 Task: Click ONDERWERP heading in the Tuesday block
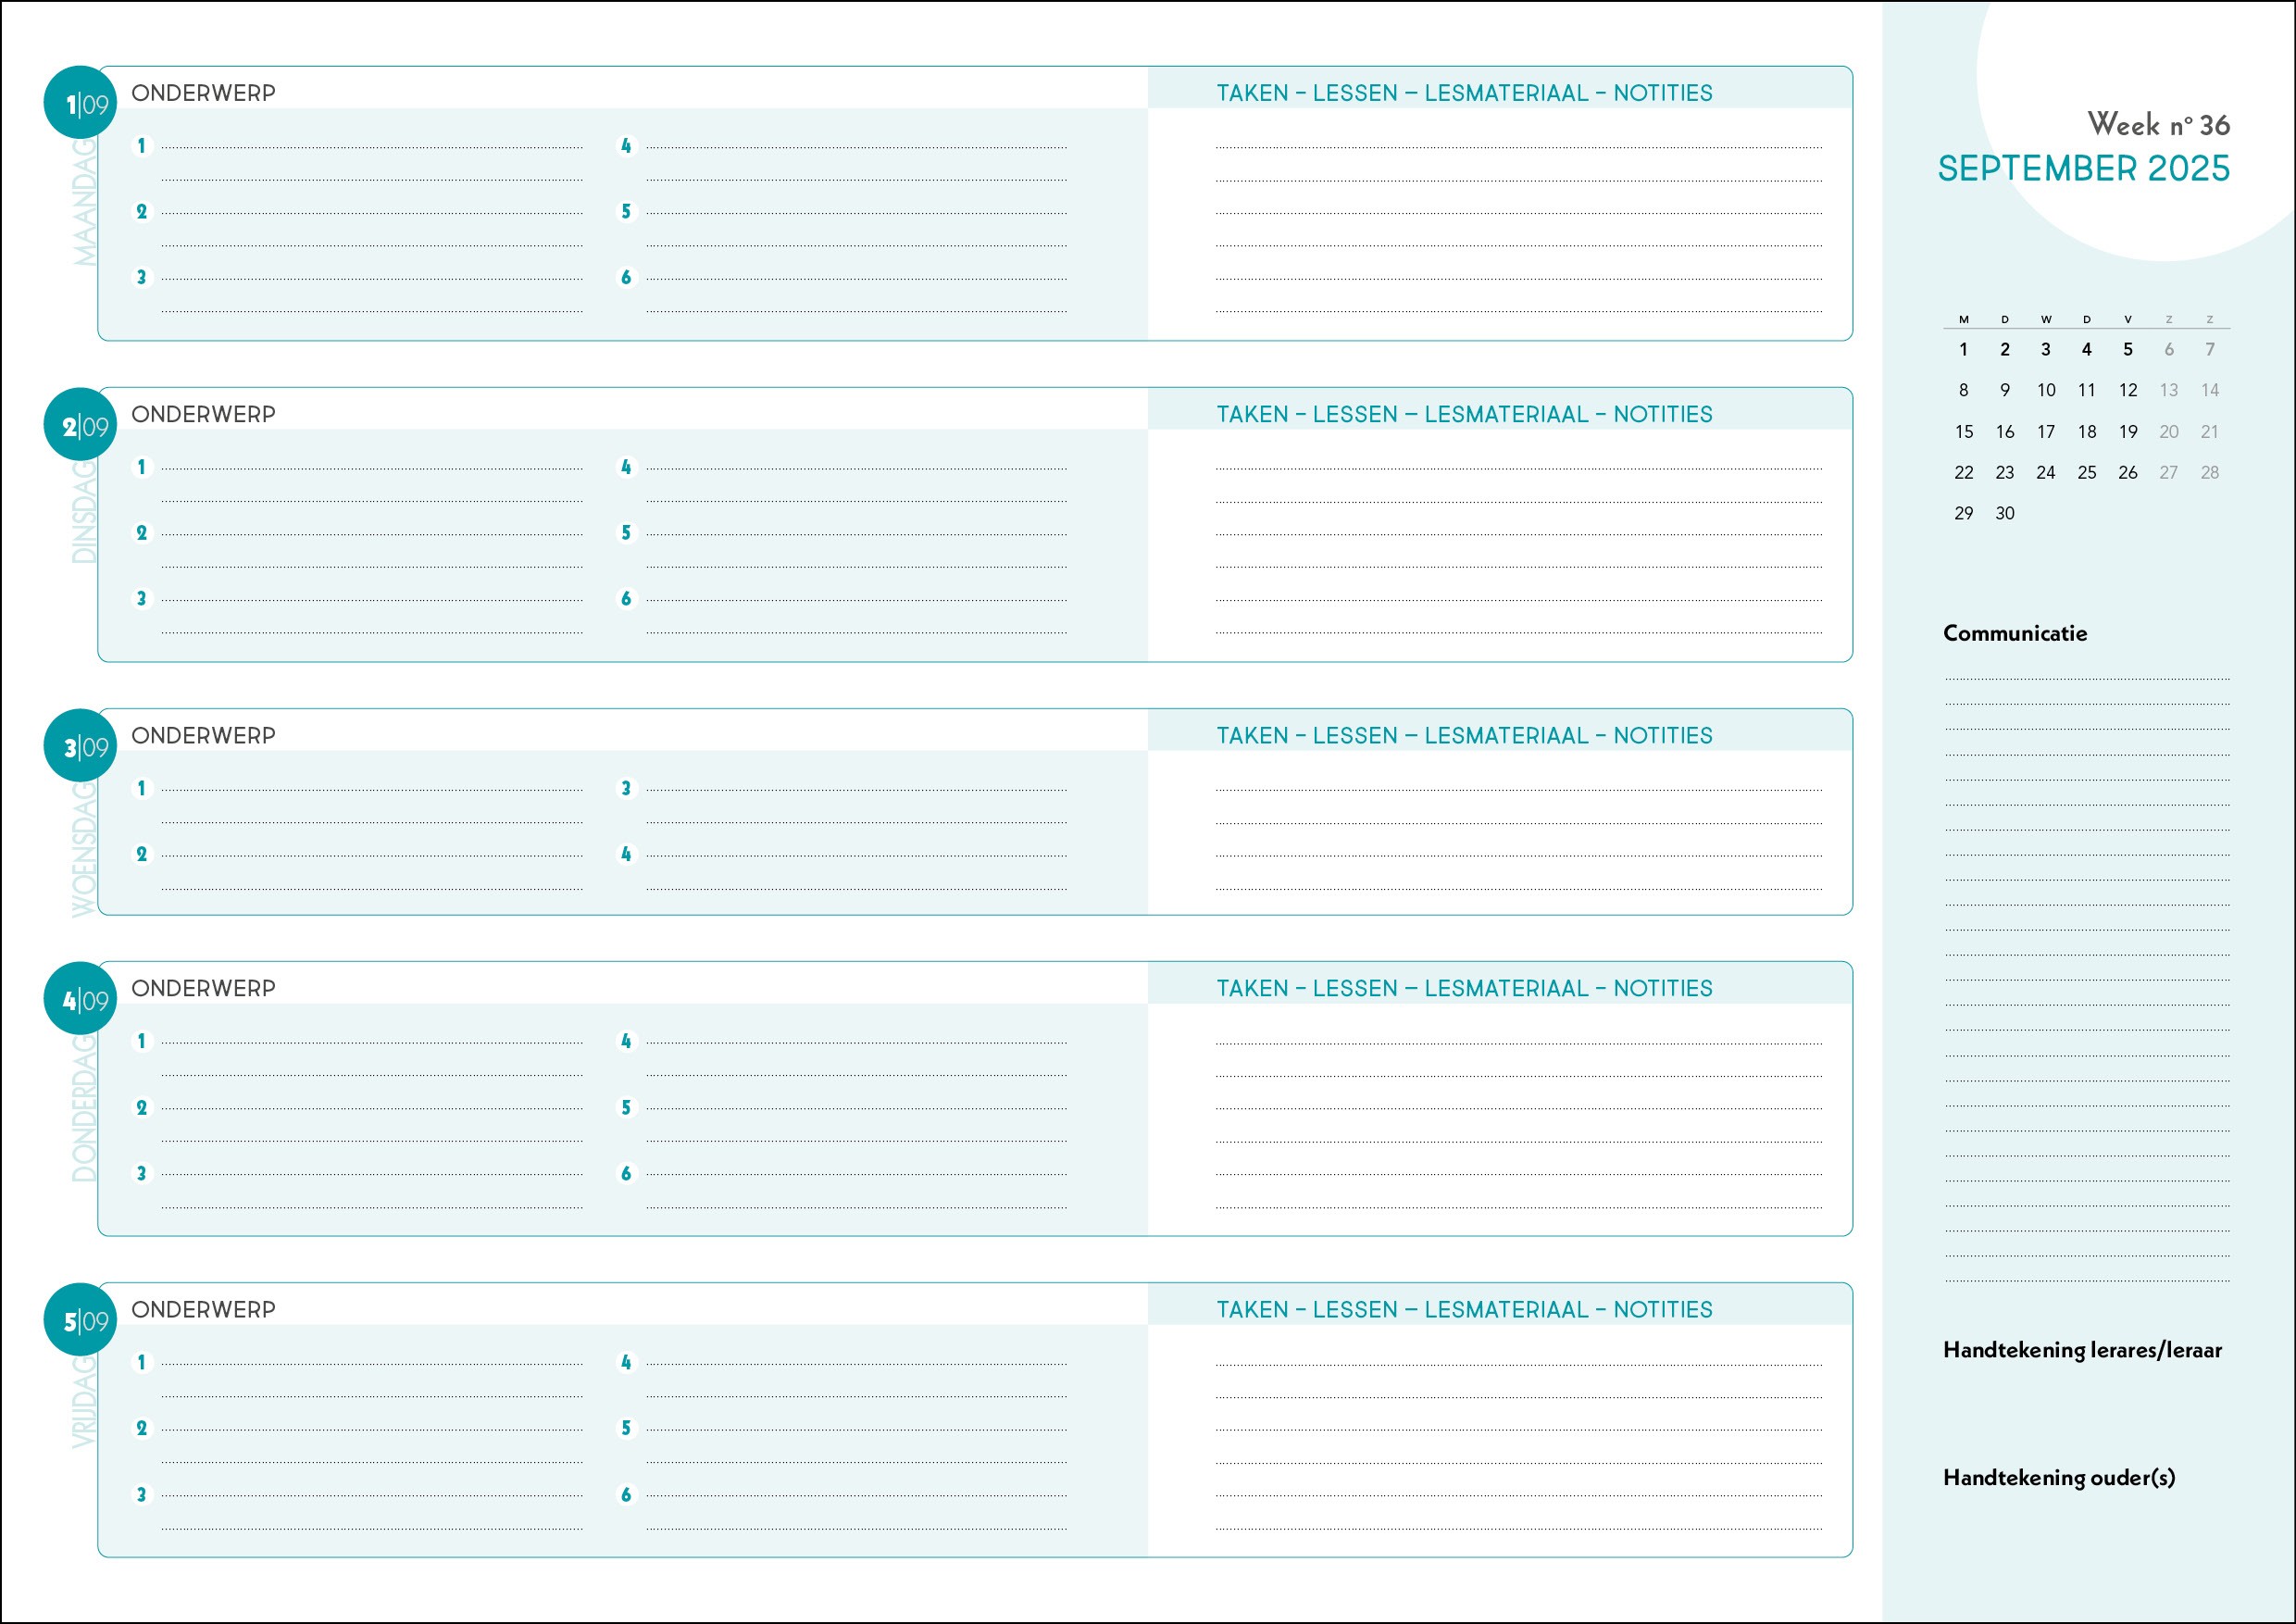(x=203, y=414)
